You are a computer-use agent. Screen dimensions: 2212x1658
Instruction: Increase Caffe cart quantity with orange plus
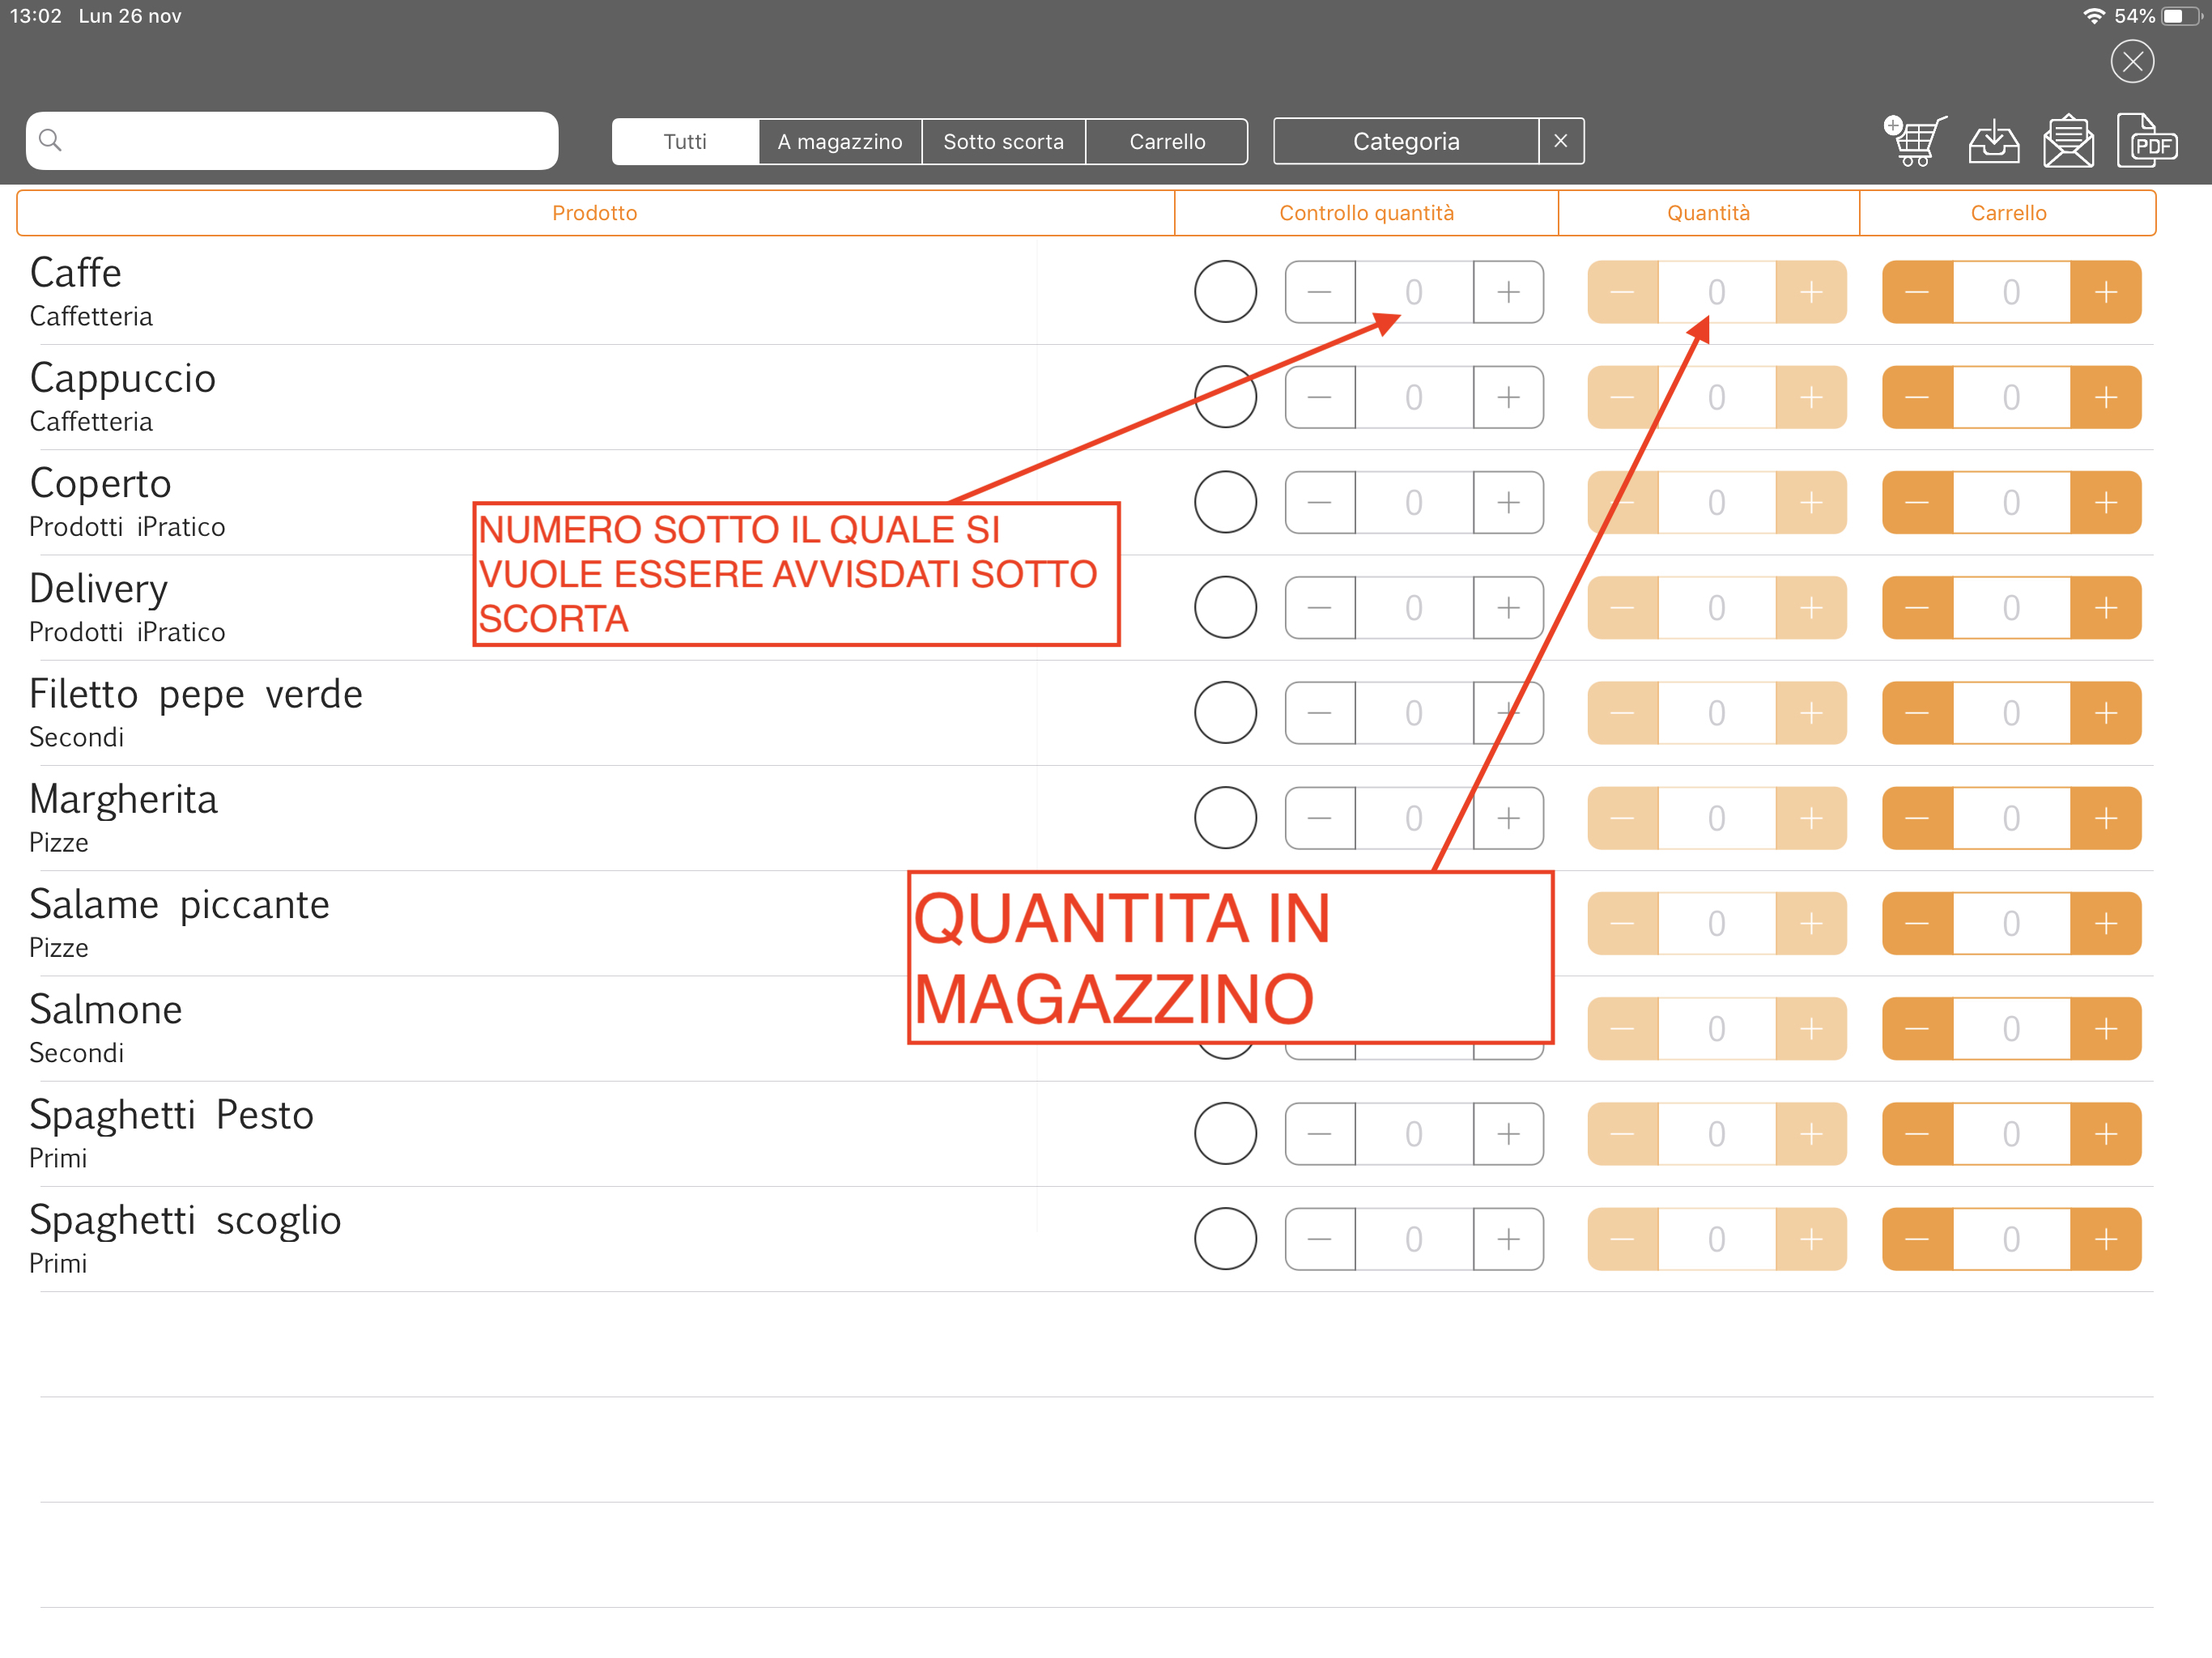[2105, 292]
